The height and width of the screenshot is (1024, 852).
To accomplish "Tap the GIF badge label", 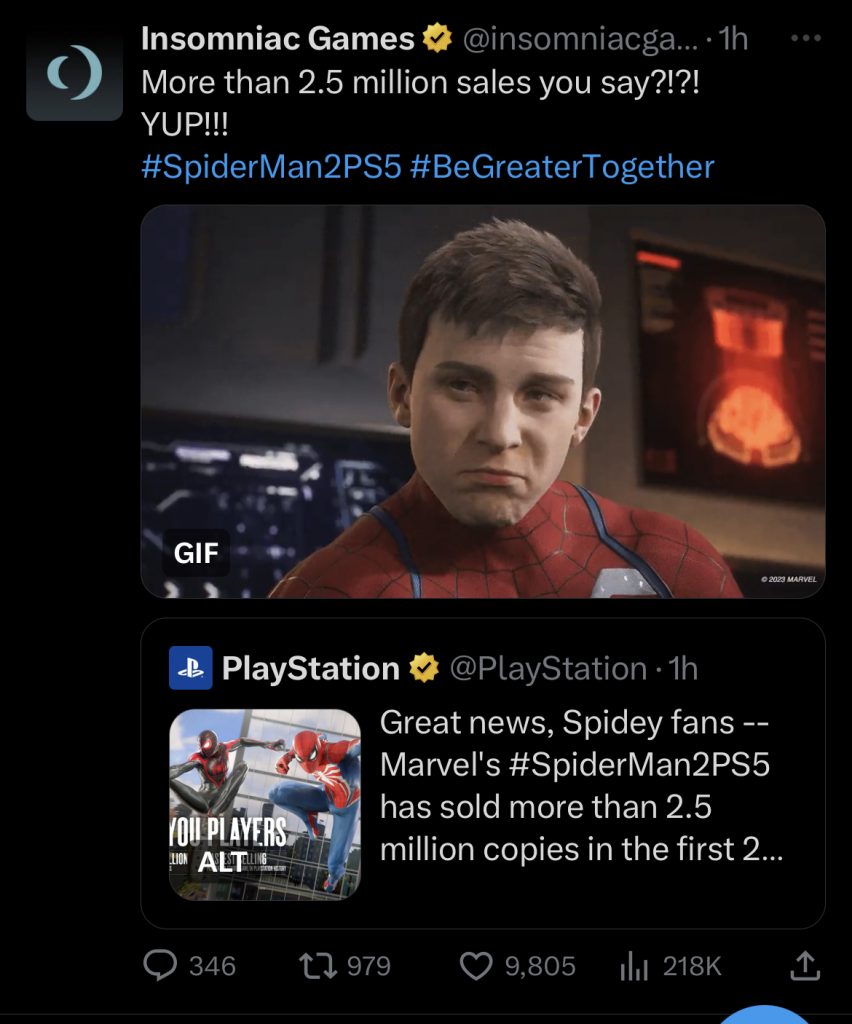I will (x=196, y=551).
